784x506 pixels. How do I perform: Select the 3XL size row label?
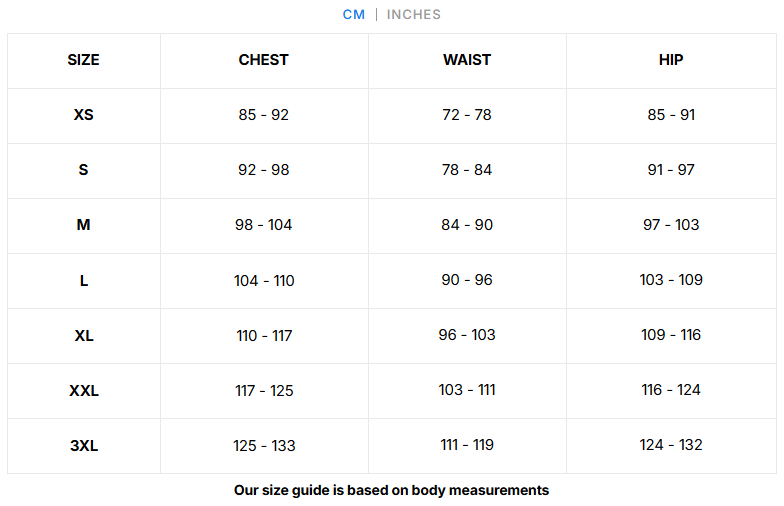pos(84,446)
